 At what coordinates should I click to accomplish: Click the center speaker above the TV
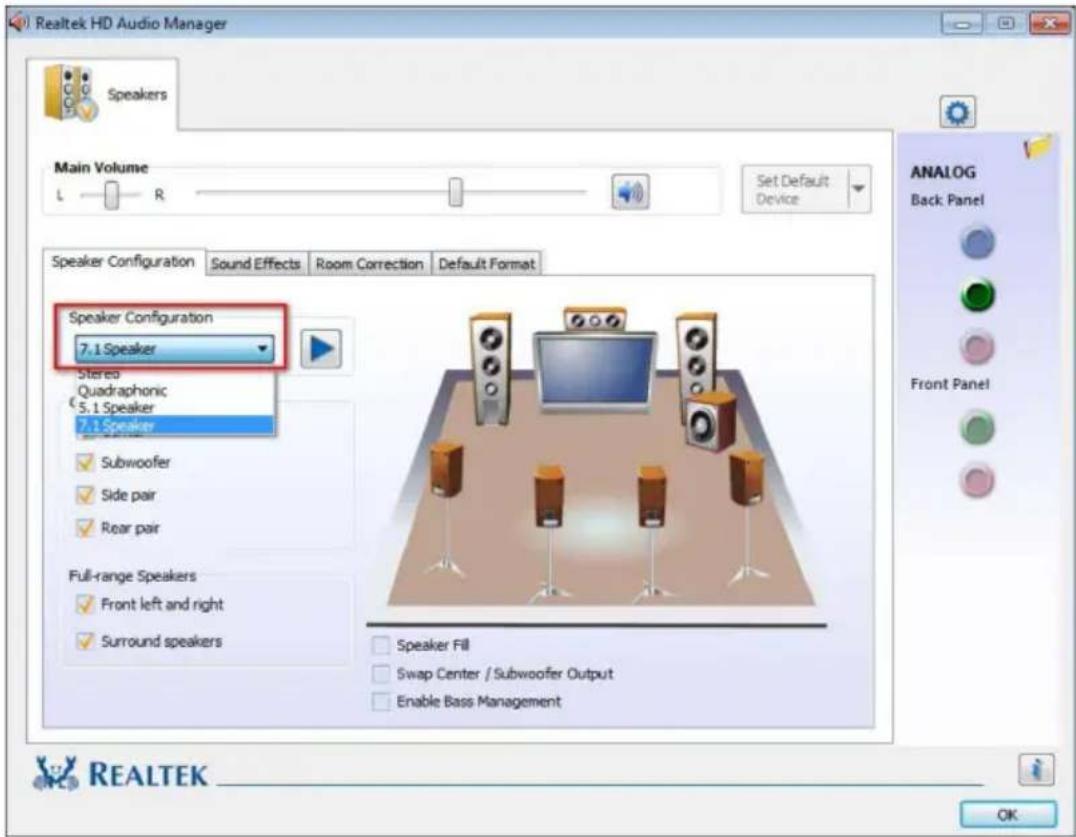[x=594, y=319]
